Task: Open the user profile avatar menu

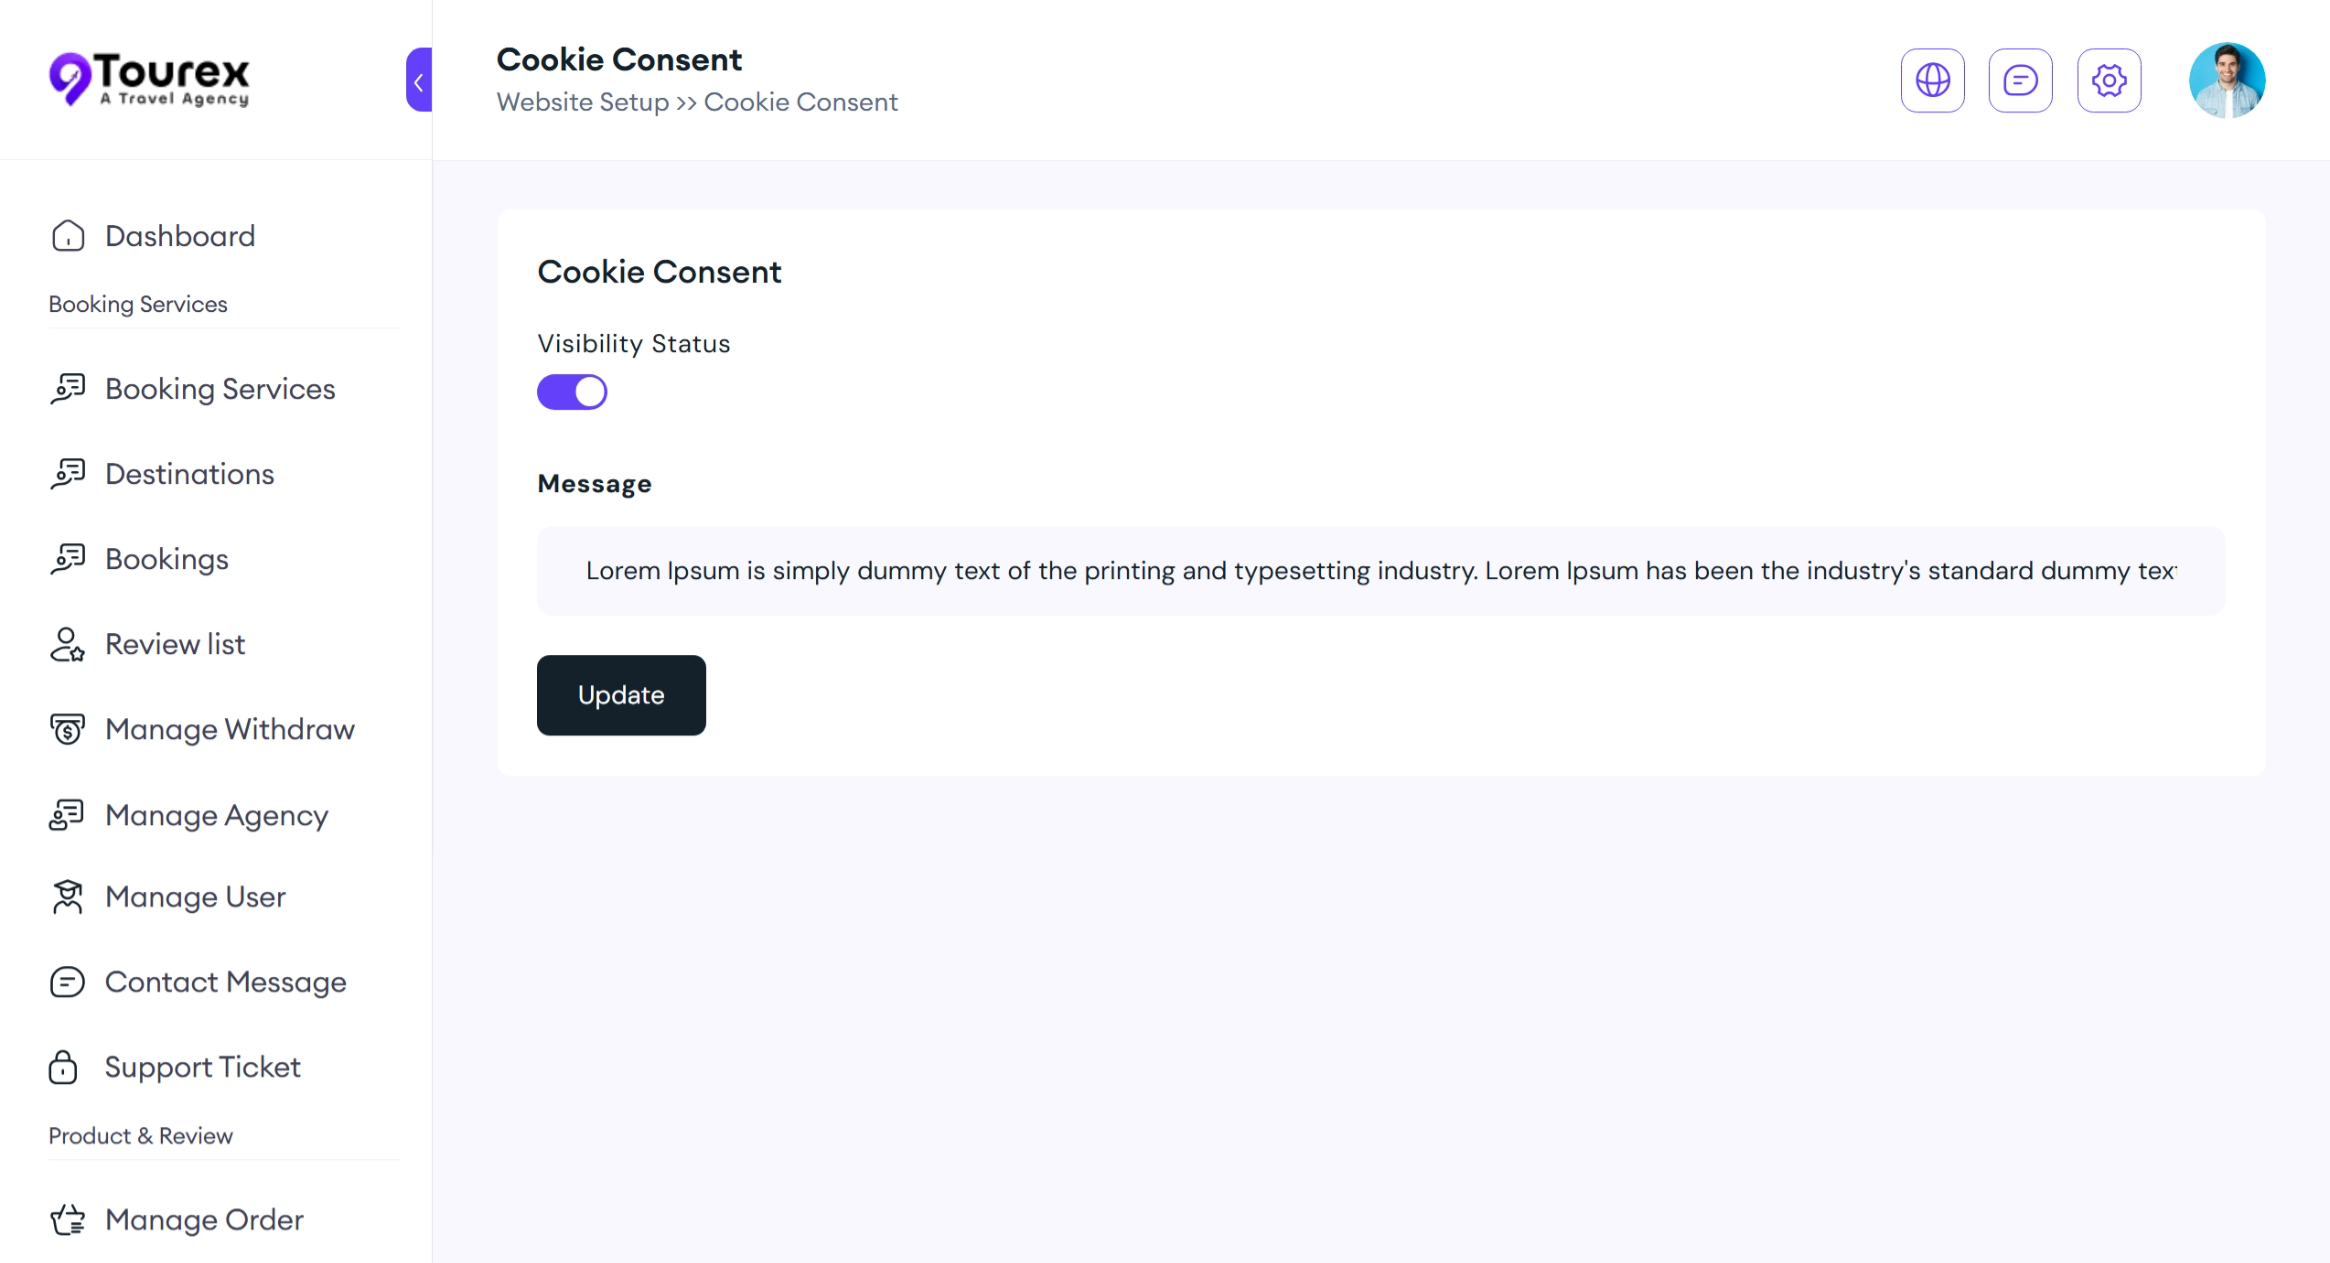Action: (2226, 80)
